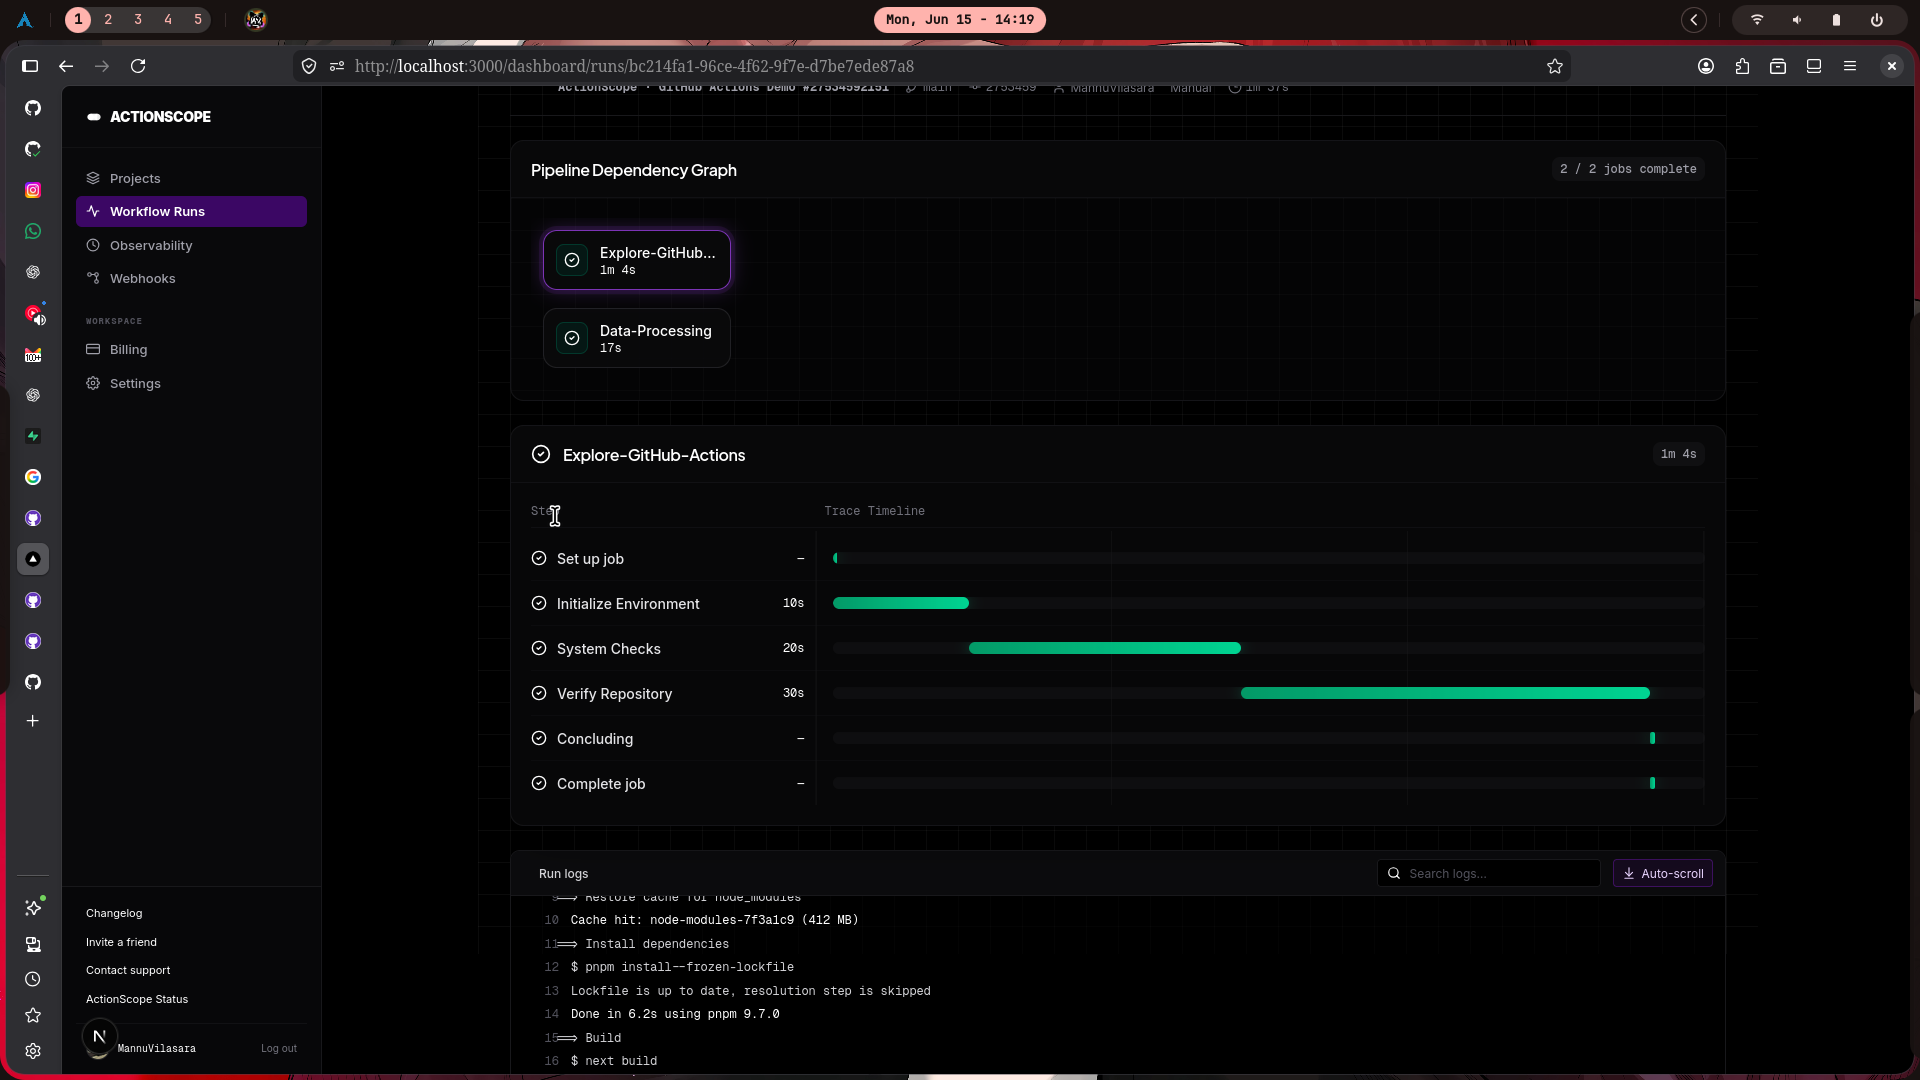1920x1080 pixels.
Task: Open MannuVilasara user profile
Action: pos(156,1048)
